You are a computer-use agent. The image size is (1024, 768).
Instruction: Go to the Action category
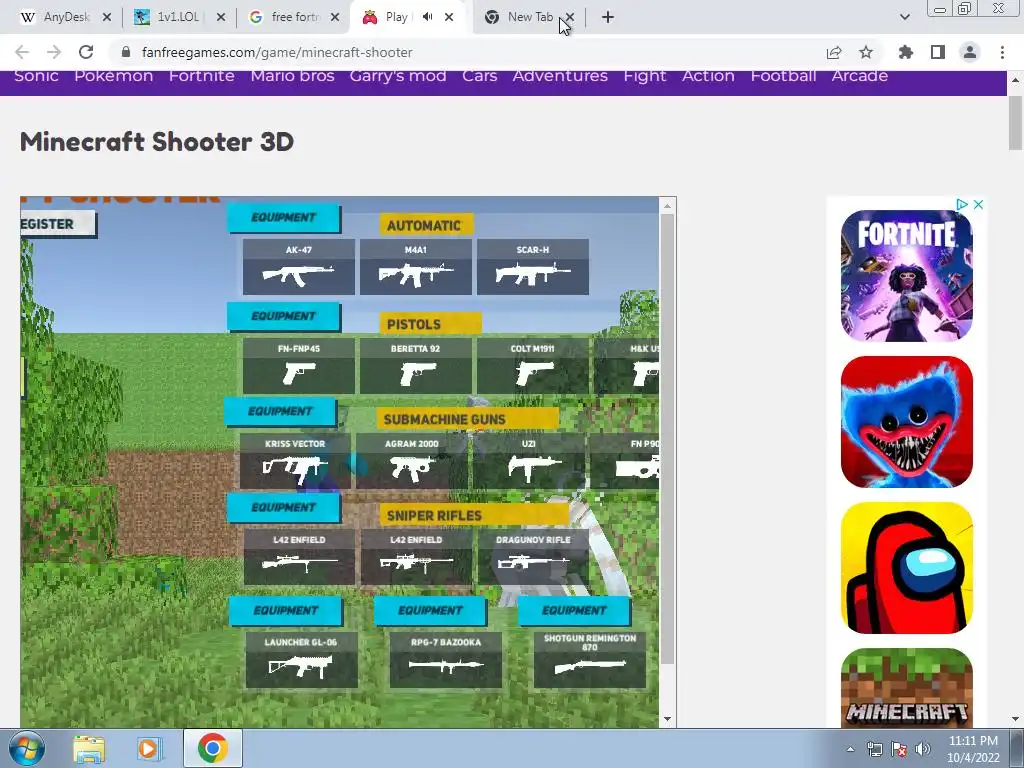[x=708, y=76]
